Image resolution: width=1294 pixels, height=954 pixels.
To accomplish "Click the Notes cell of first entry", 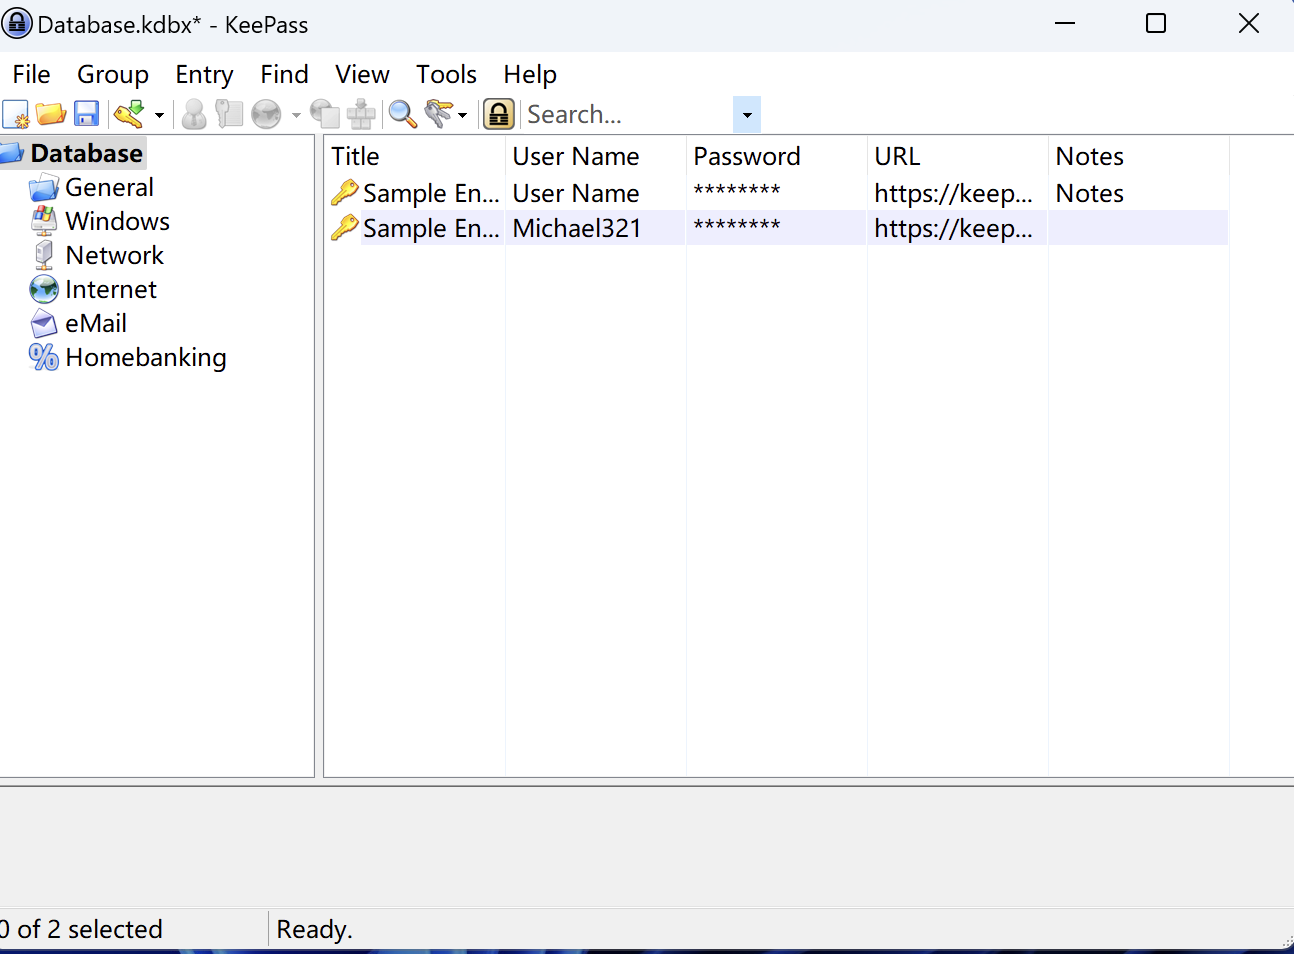I will (1090, 193).
